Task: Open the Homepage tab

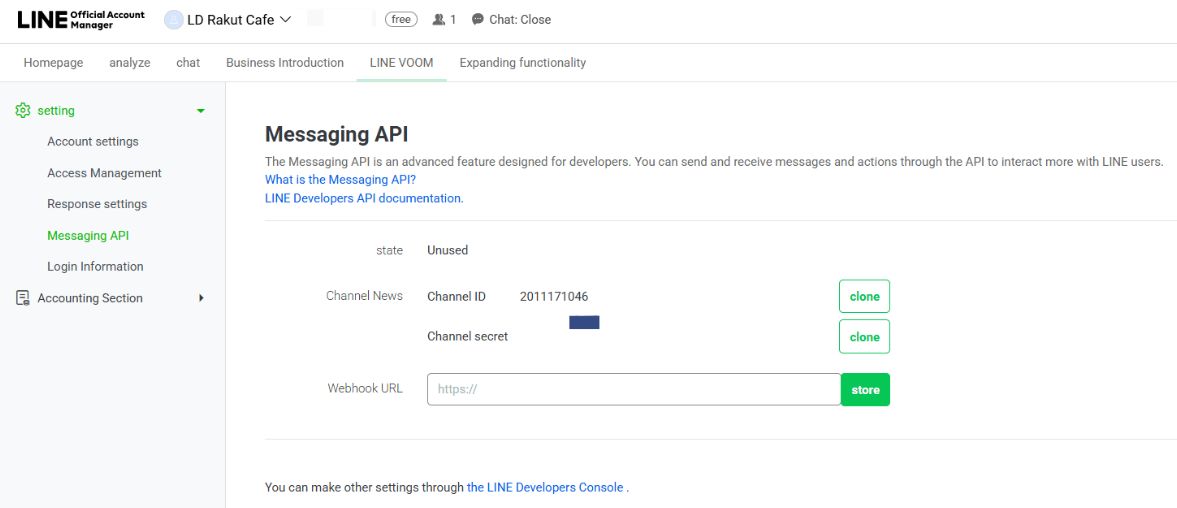Action: click(53, 63)
